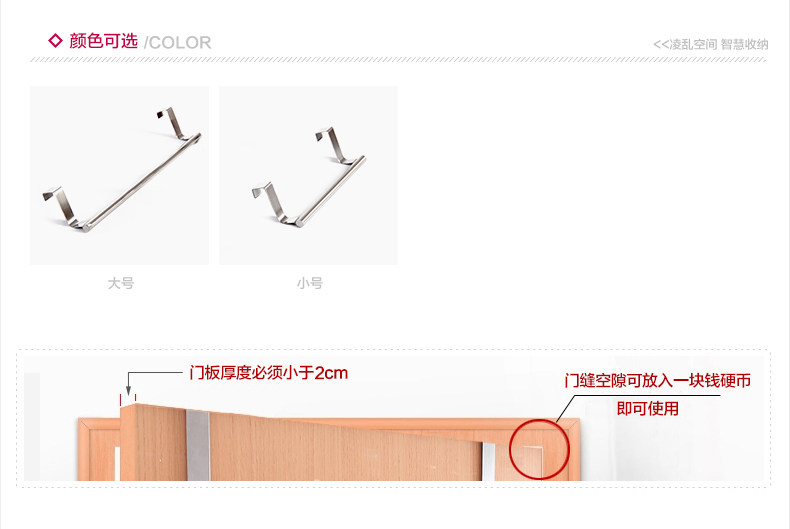This screenshot has height=529, width=790.
Task: Click the wooden door panel image
Action: 302,442
